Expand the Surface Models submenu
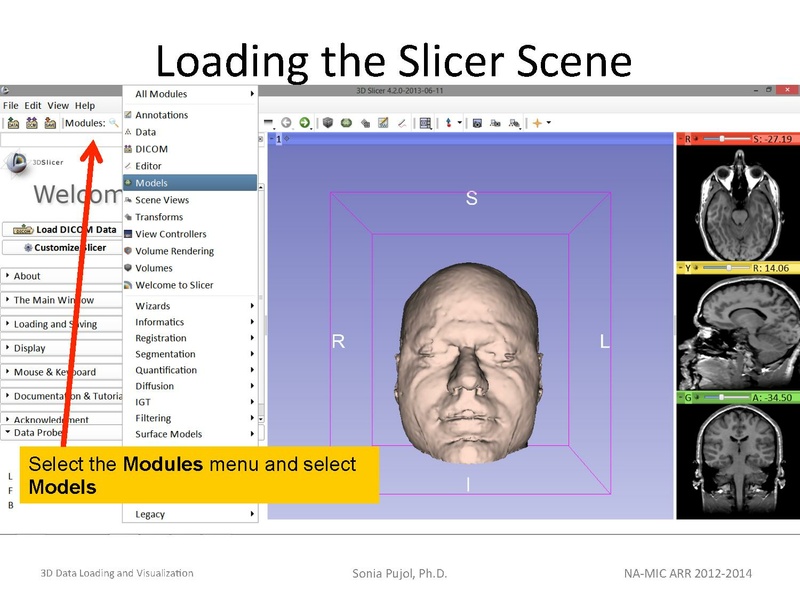 point(190,434)
